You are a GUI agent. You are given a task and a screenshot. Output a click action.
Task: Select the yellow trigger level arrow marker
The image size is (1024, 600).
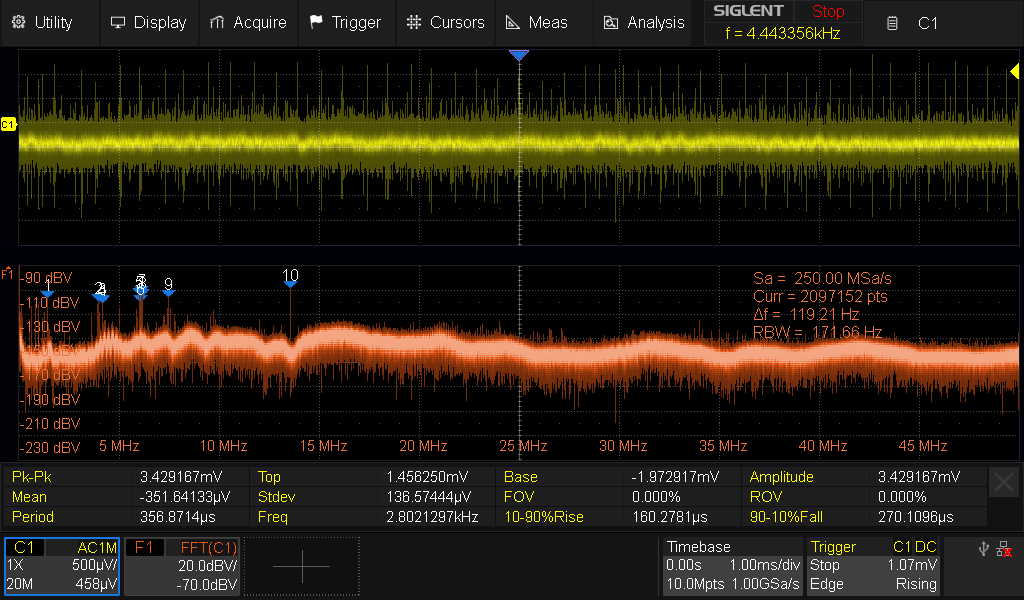1014,71
